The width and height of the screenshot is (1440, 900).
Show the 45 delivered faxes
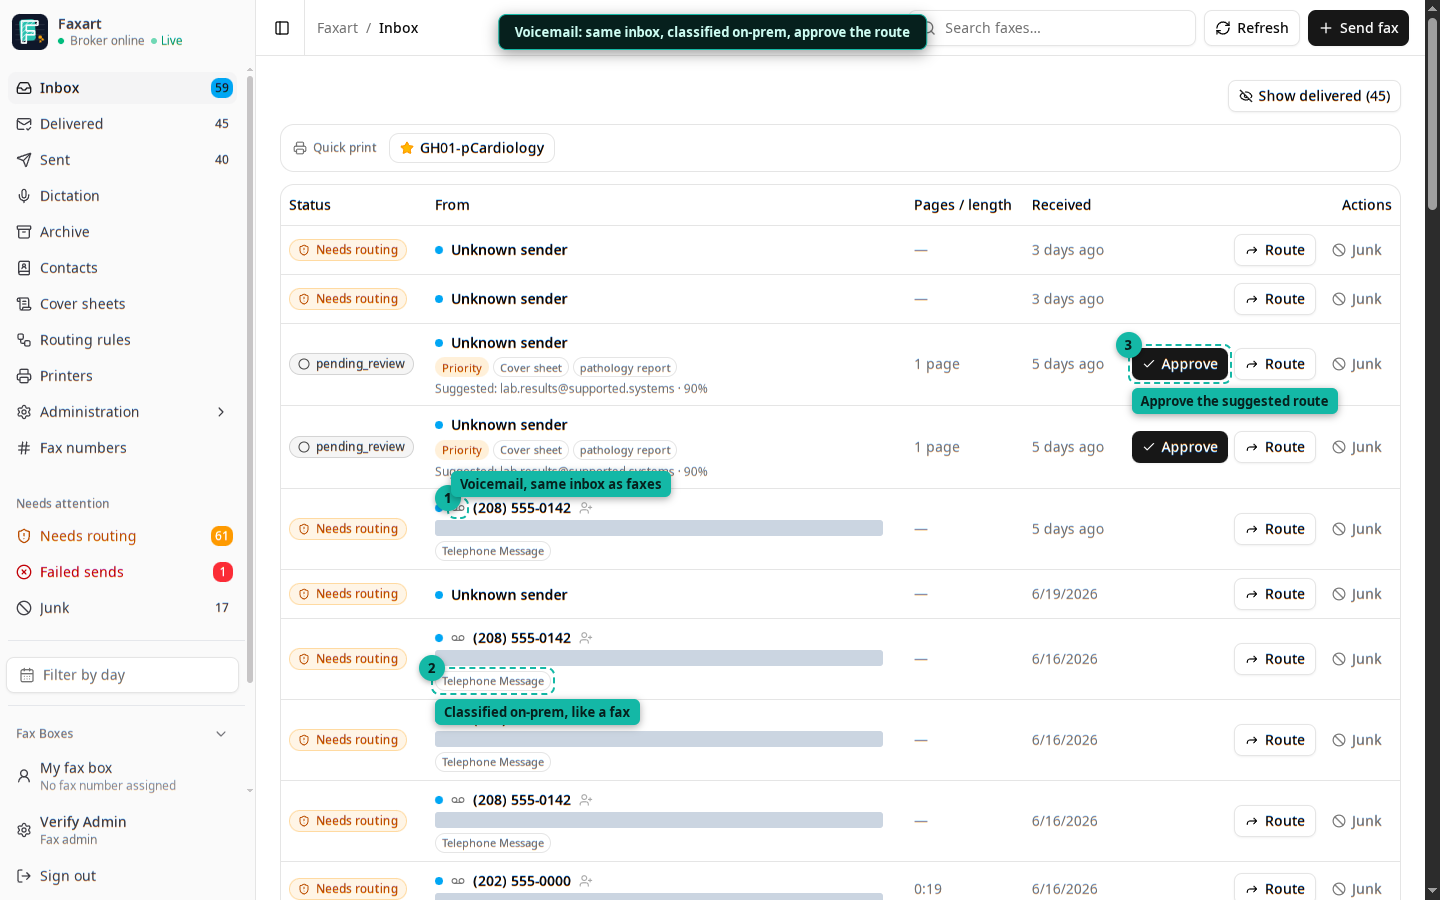pyautogui.click(x=1314, y=96)
